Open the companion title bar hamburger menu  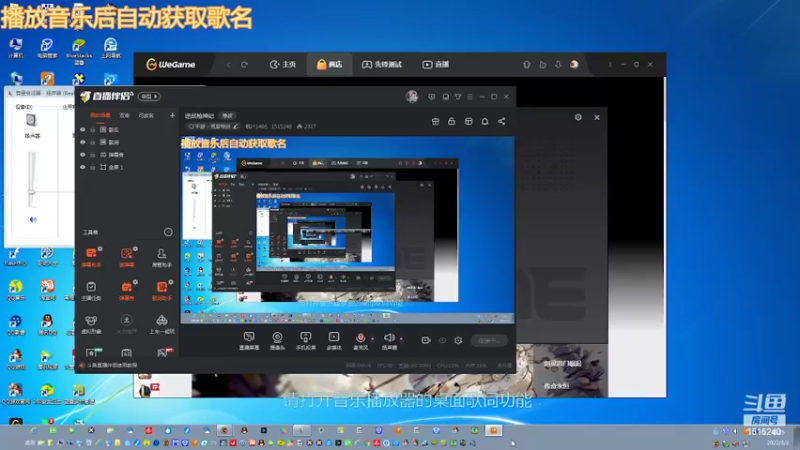(x=470, y=96)
